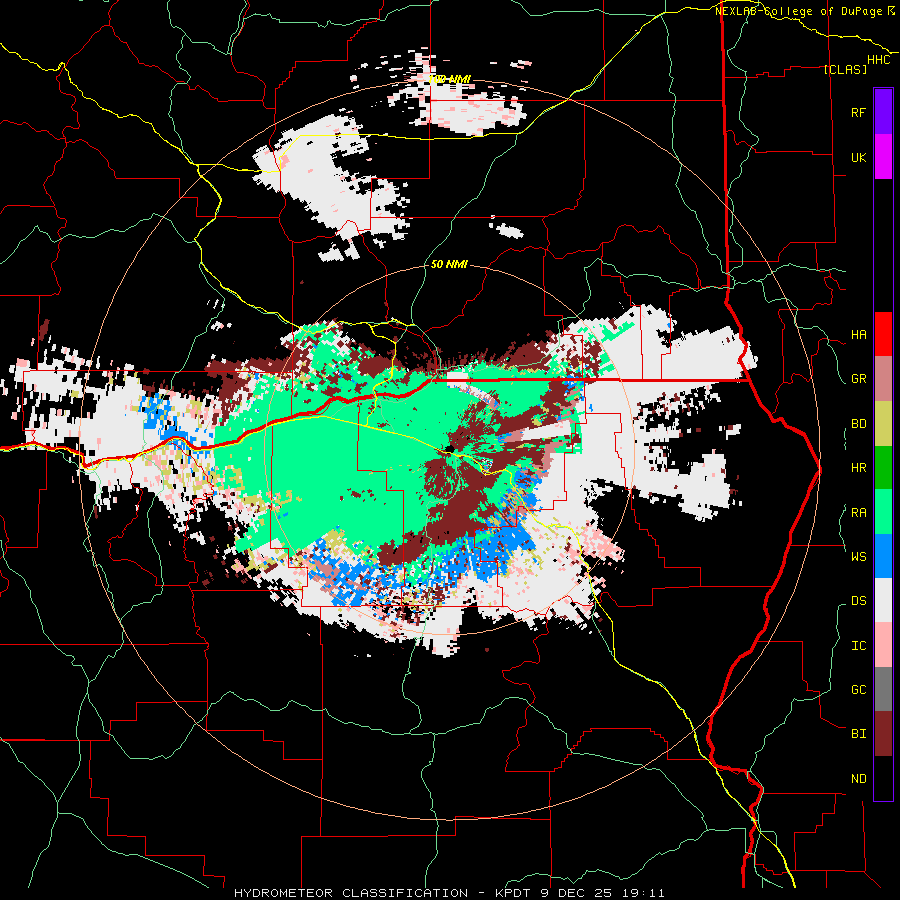
Task: Click the RF purple legend swatch
Action: (x=883, y=112)
